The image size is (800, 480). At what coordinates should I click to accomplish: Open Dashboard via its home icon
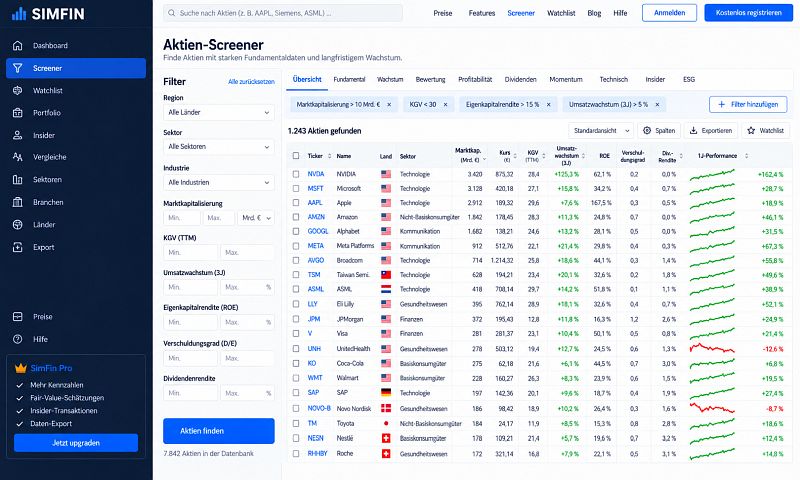(x=17, y=45)
